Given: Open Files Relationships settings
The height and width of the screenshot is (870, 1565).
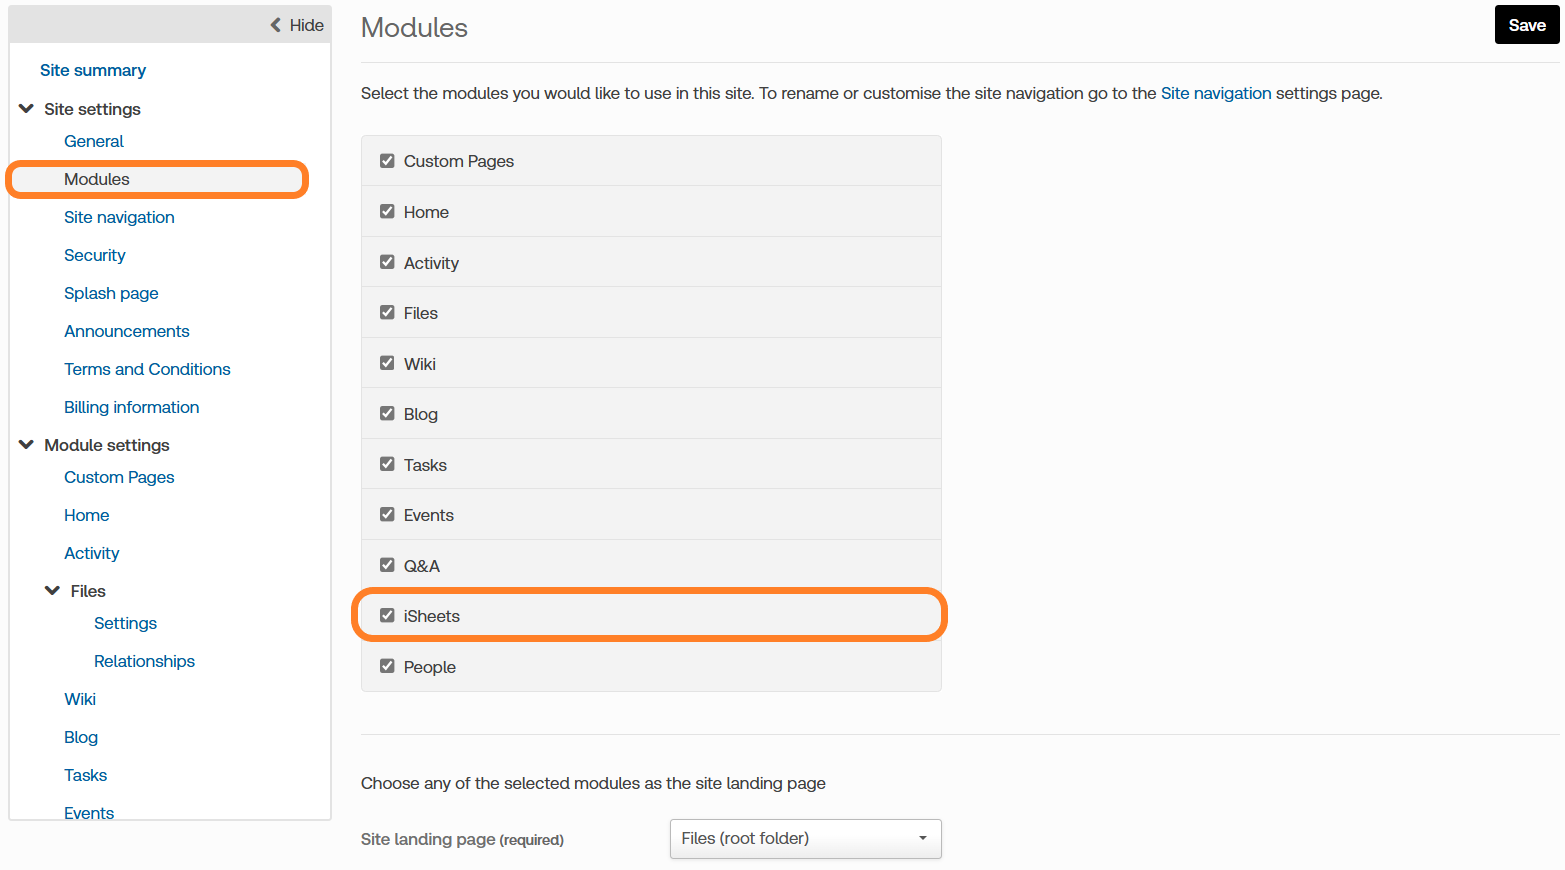Looking at the screenshot, I should click(x=144, y=661).
